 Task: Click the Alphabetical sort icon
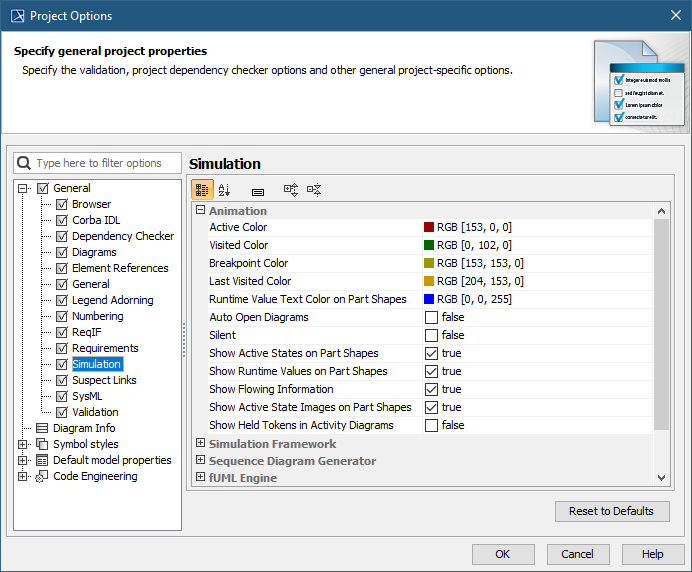pyautogui.click(x=224, y=190)
